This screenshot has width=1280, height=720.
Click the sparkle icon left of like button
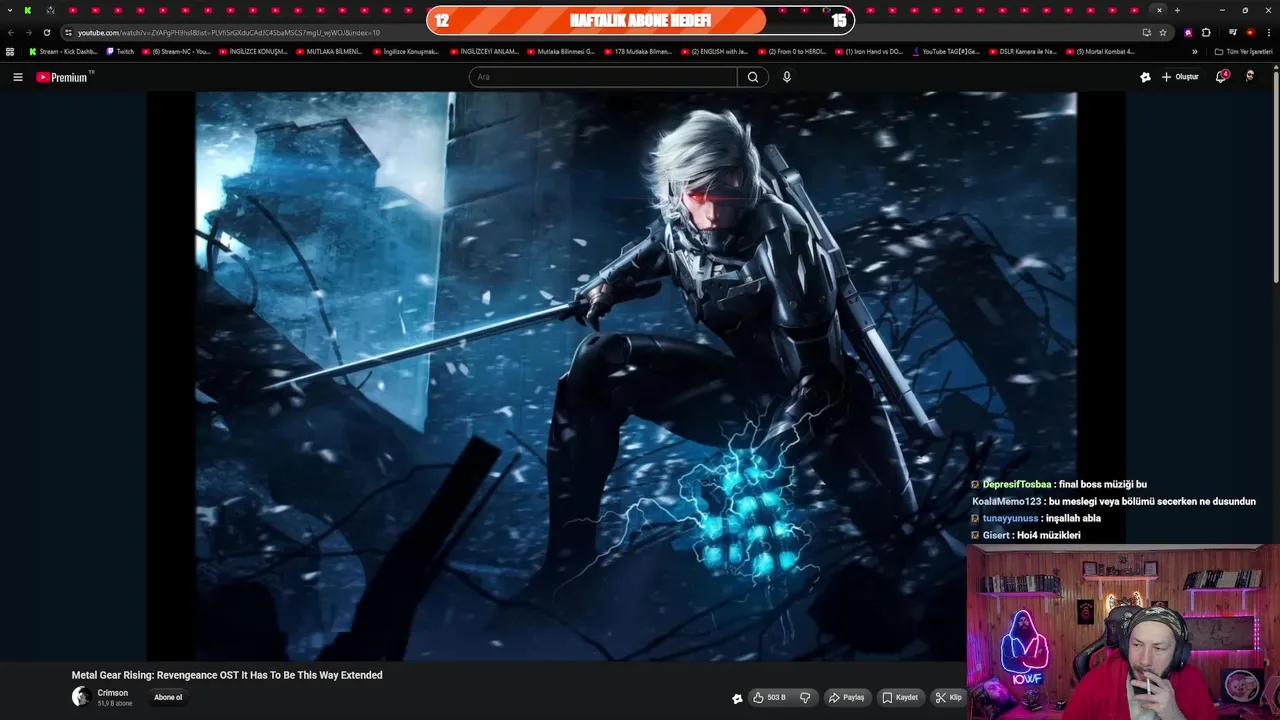point(737,698)
